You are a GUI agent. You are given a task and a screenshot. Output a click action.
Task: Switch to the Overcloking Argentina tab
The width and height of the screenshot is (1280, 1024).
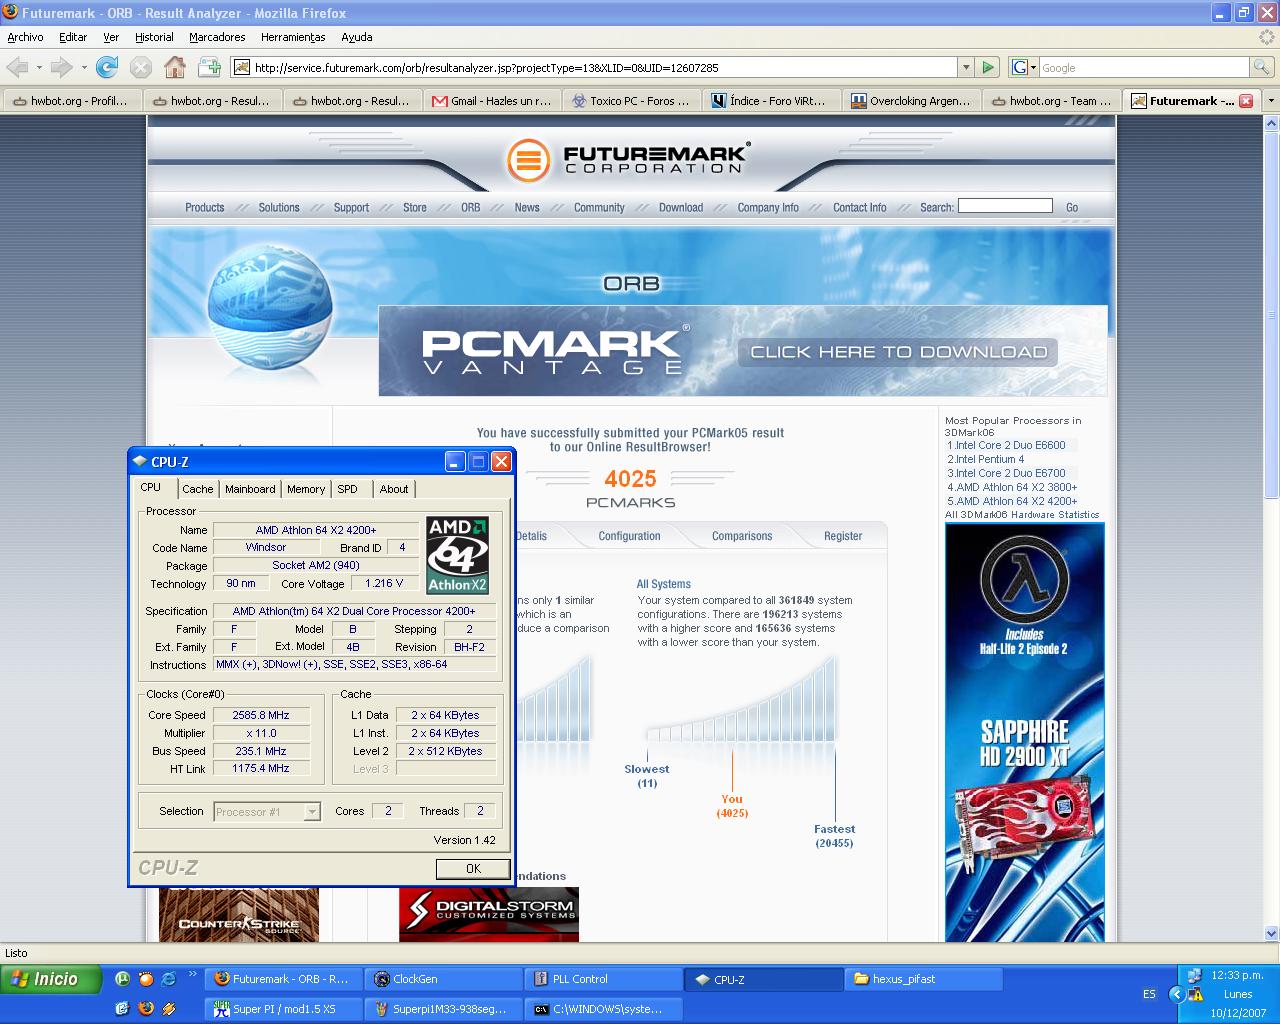coord(911,101)
